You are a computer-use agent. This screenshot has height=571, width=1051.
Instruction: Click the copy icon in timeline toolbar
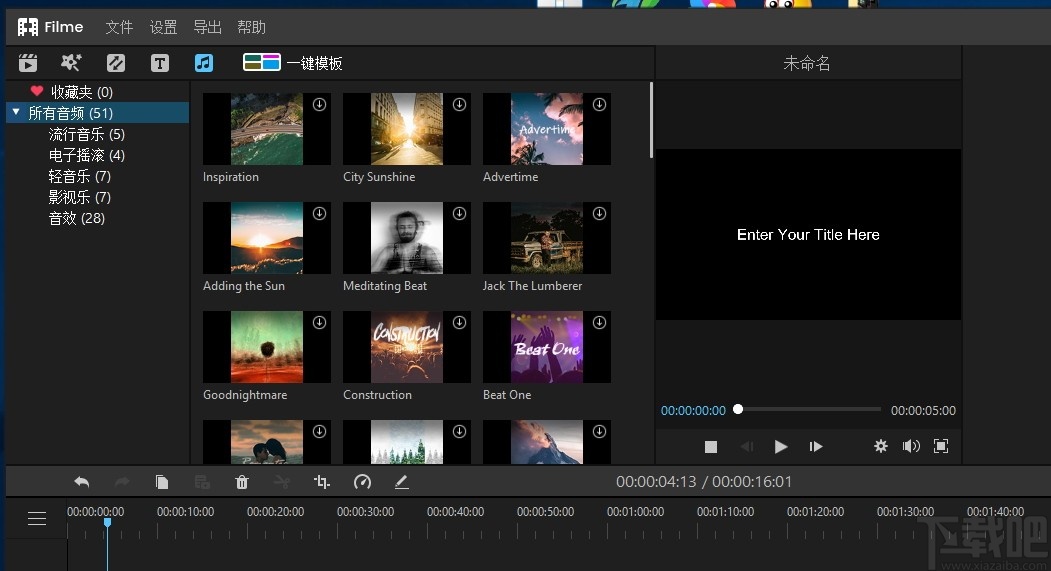pyautogui.click(x=162, y=482)
